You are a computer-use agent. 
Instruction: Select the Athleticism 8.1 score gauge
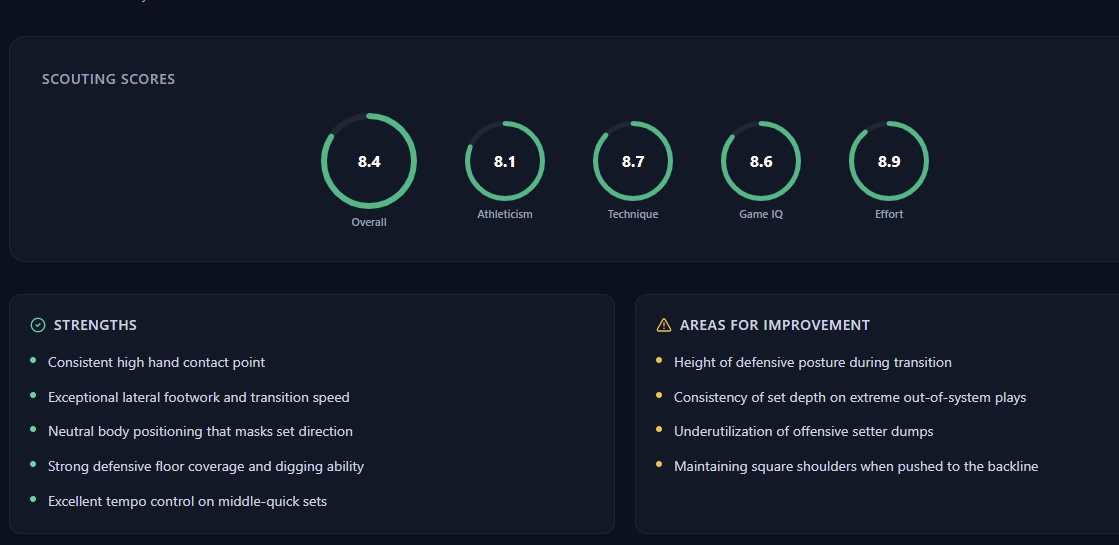(x=505, y=161)
